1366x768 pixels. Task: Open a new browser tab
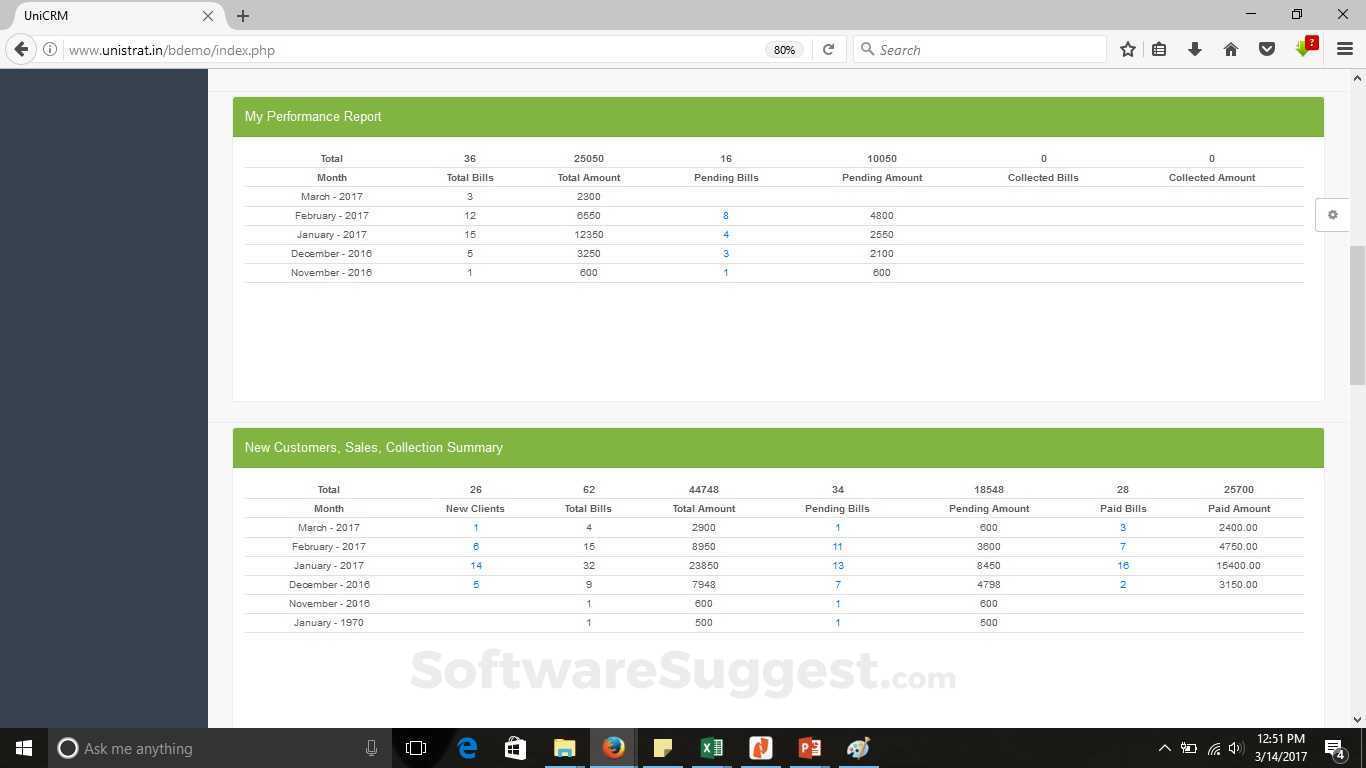243,15
